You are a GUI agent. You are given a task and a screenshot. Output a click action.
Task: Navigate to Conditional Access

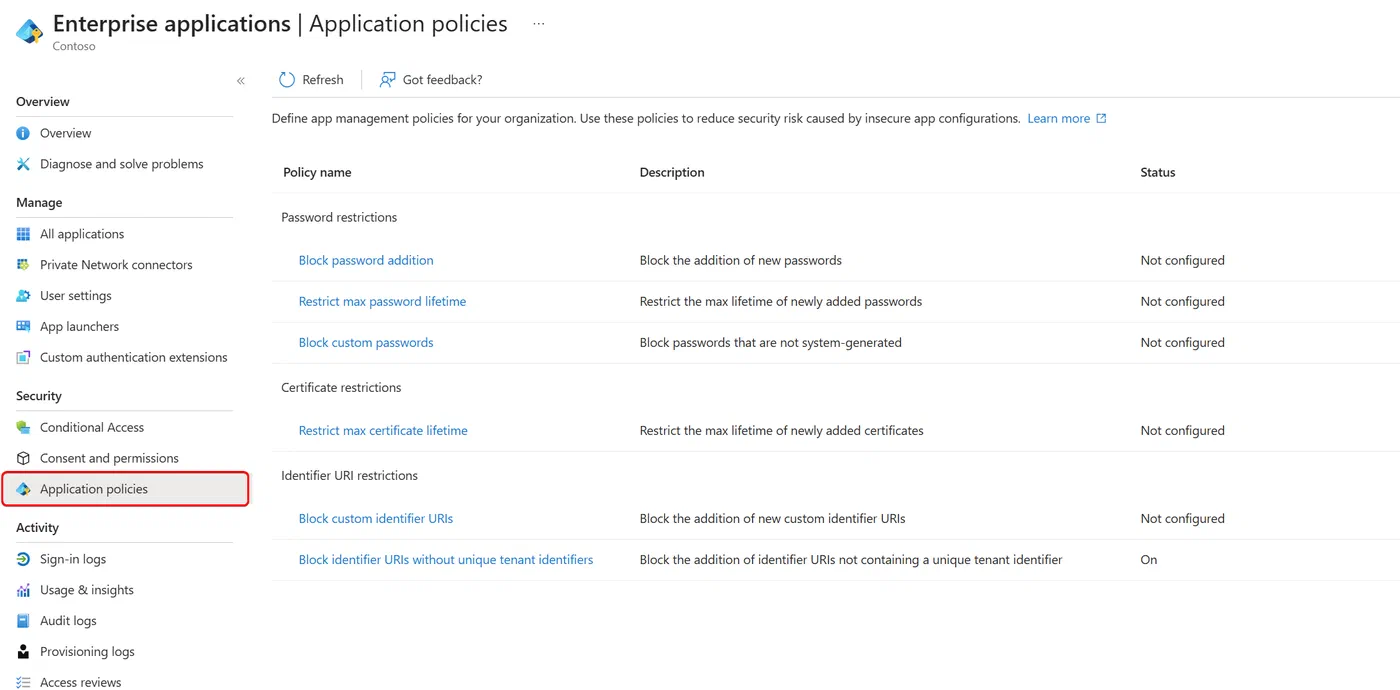(92, 427)
